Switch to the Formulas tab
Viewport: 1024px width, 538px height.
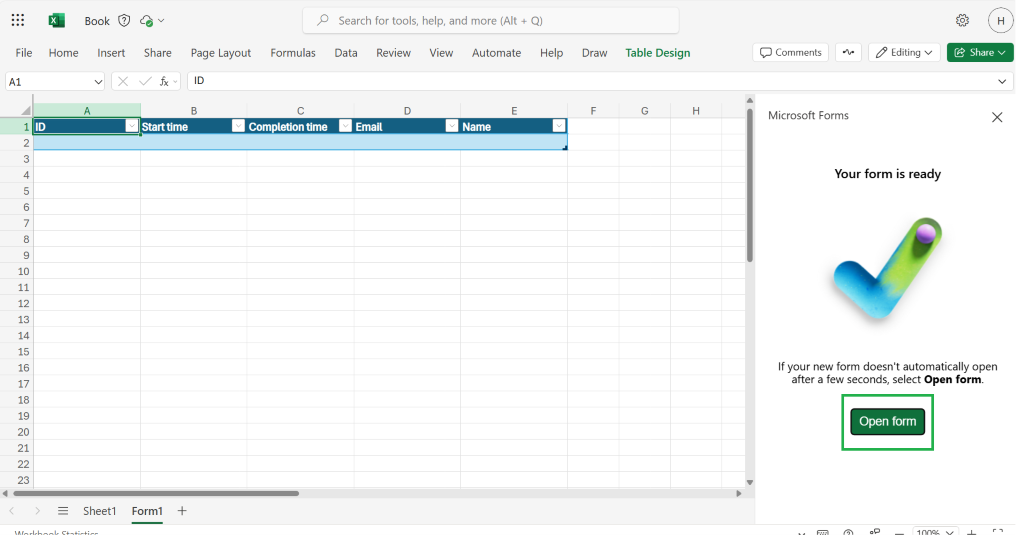[x=293, y=53]
